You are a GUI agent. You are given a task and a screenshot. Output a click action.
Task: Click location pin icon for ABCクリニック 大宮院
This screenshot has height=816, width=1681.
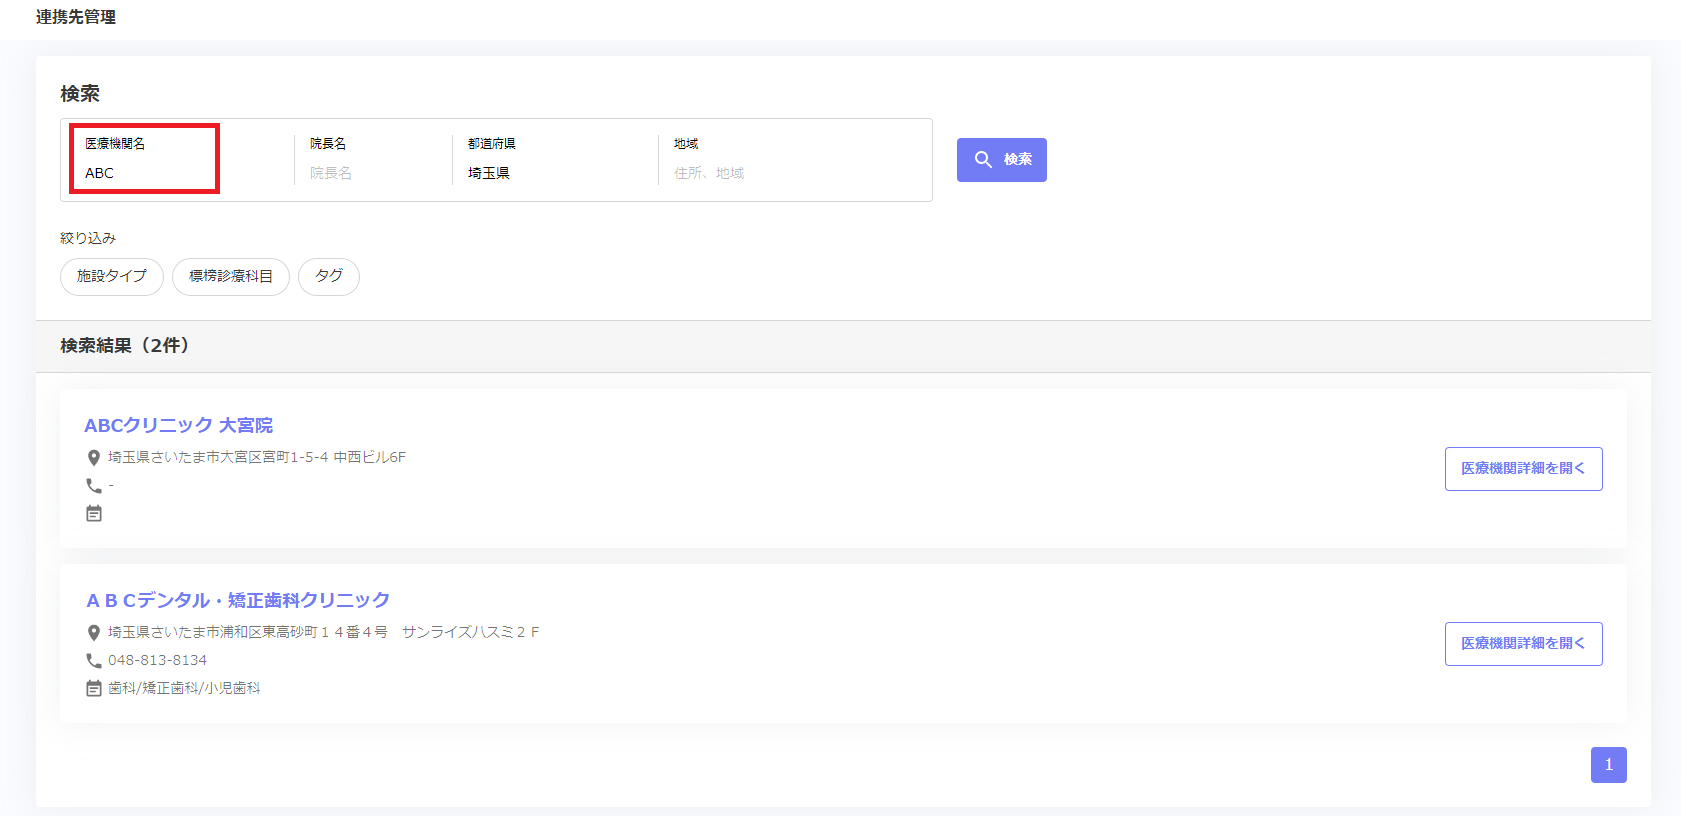[94, 458]
